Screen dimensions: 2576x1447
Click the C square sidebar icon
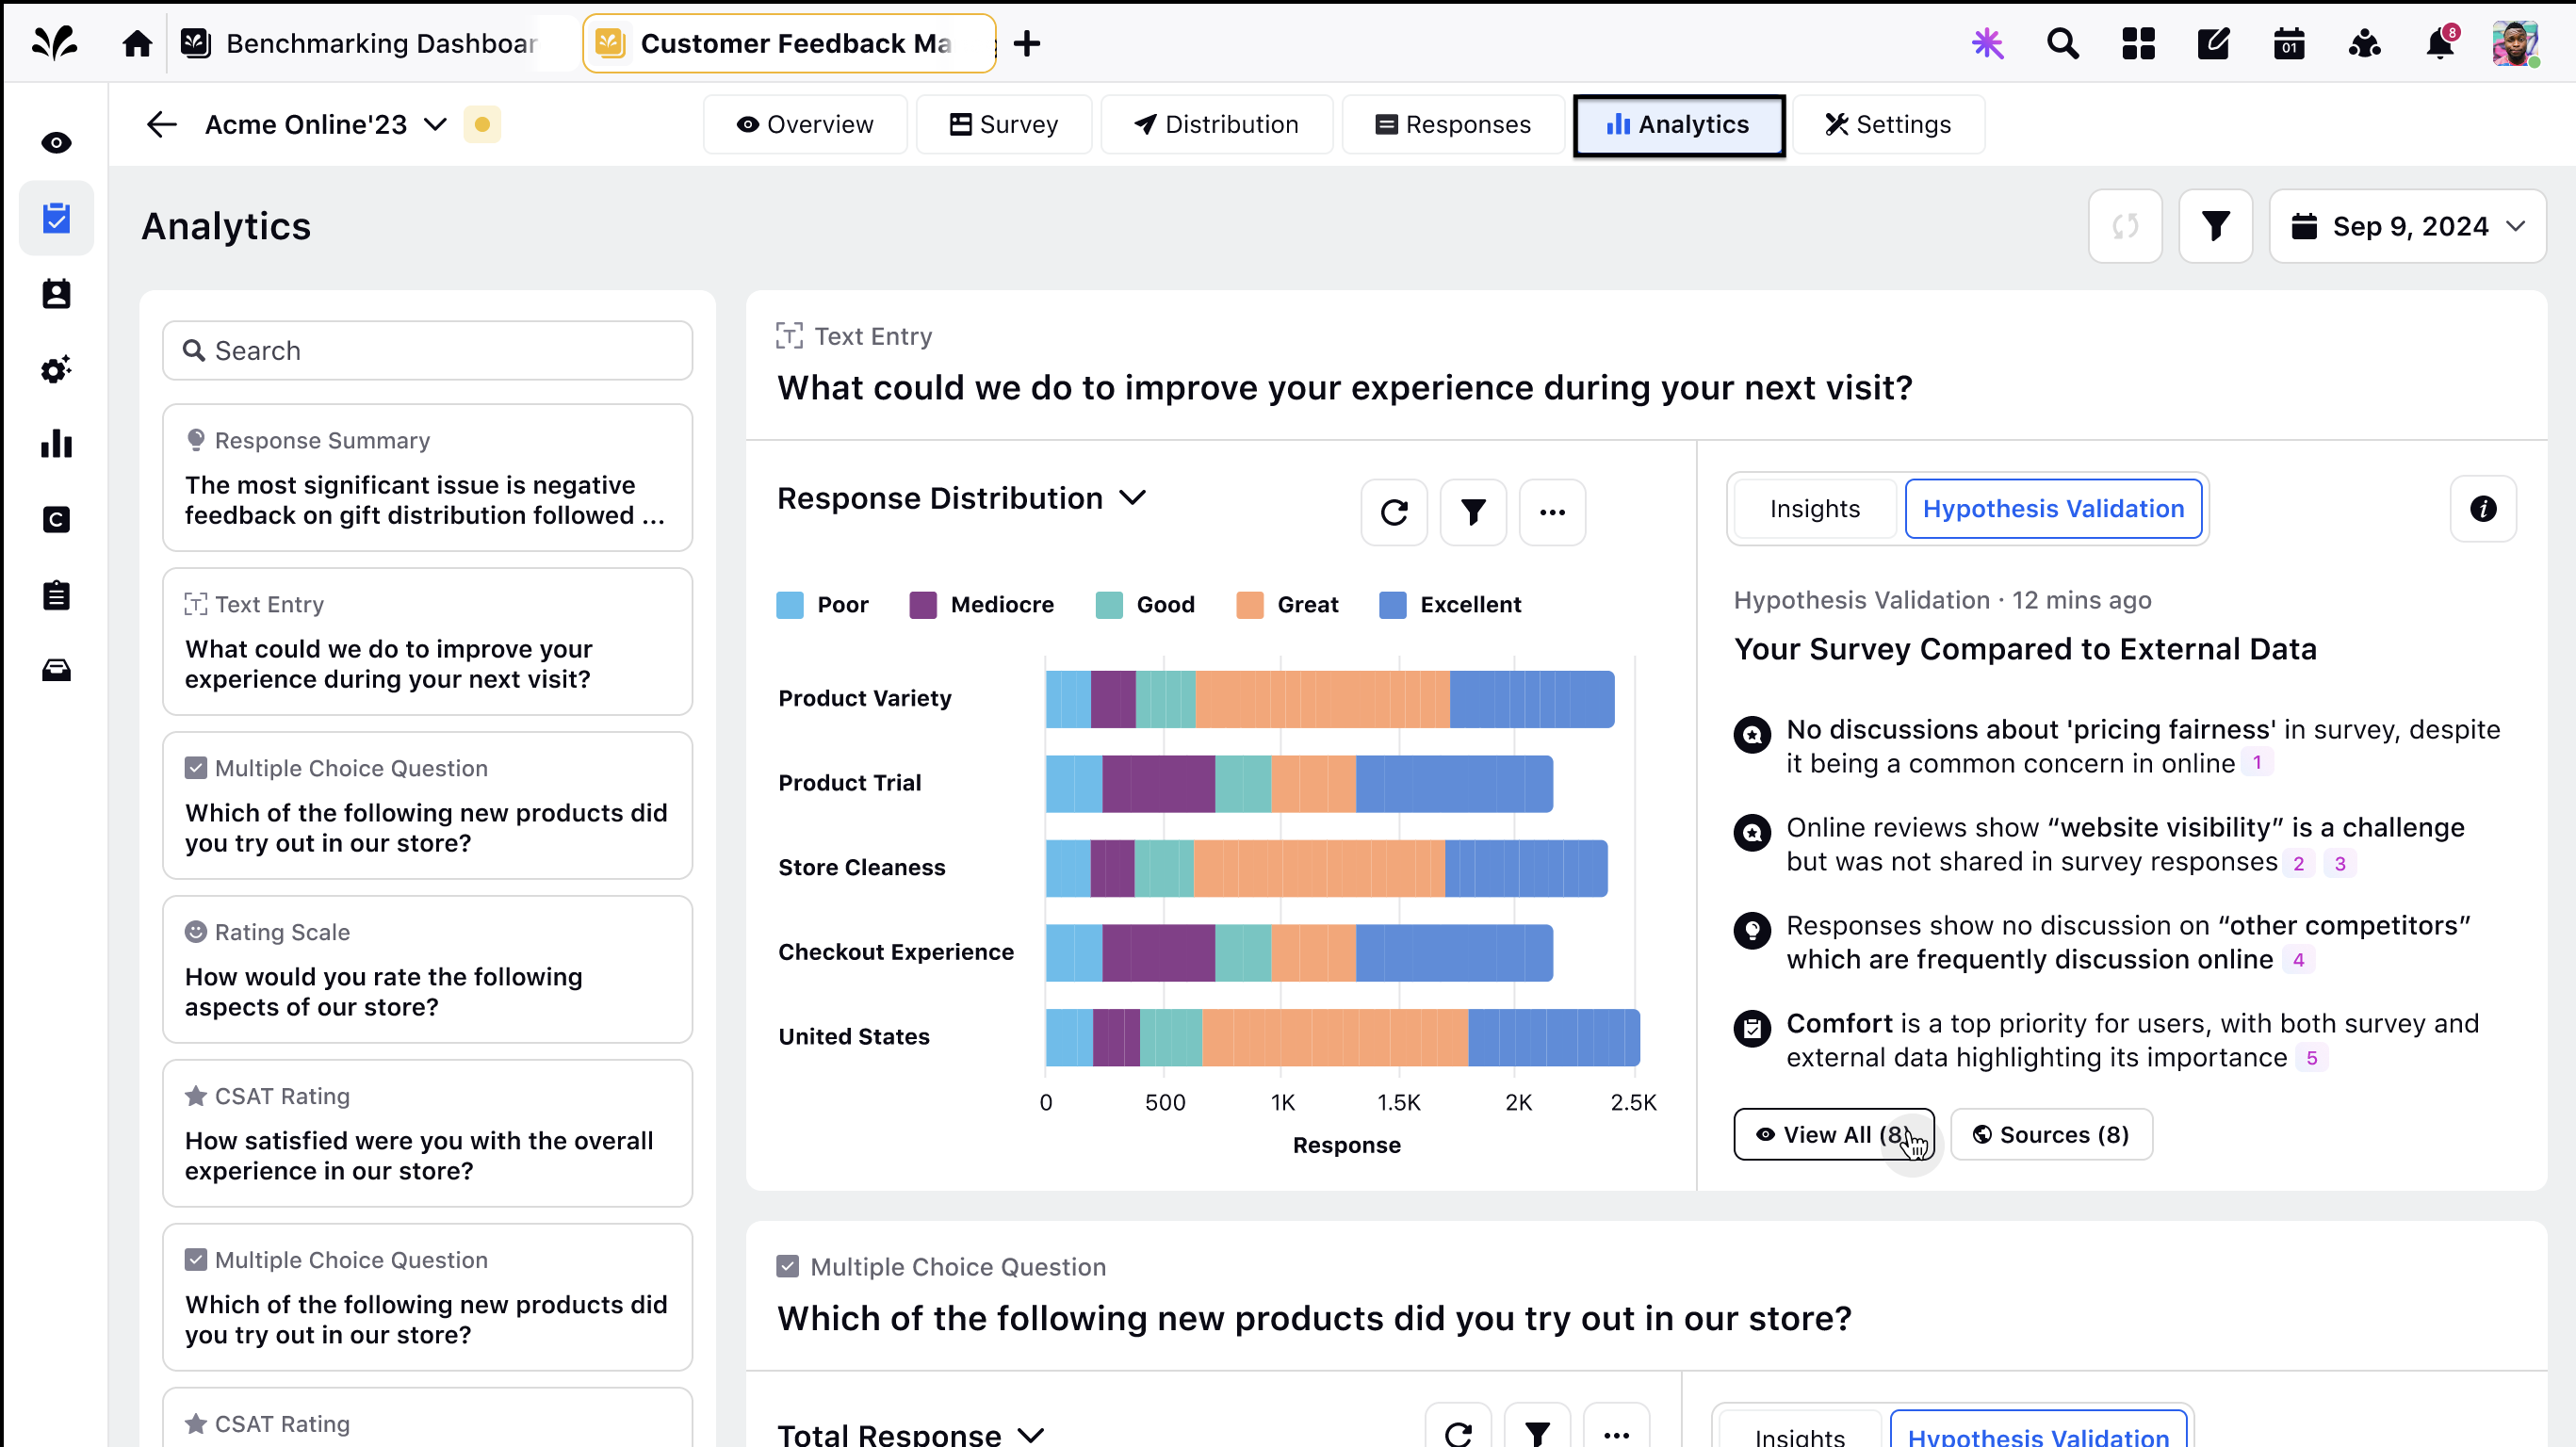tap(56, 520)
